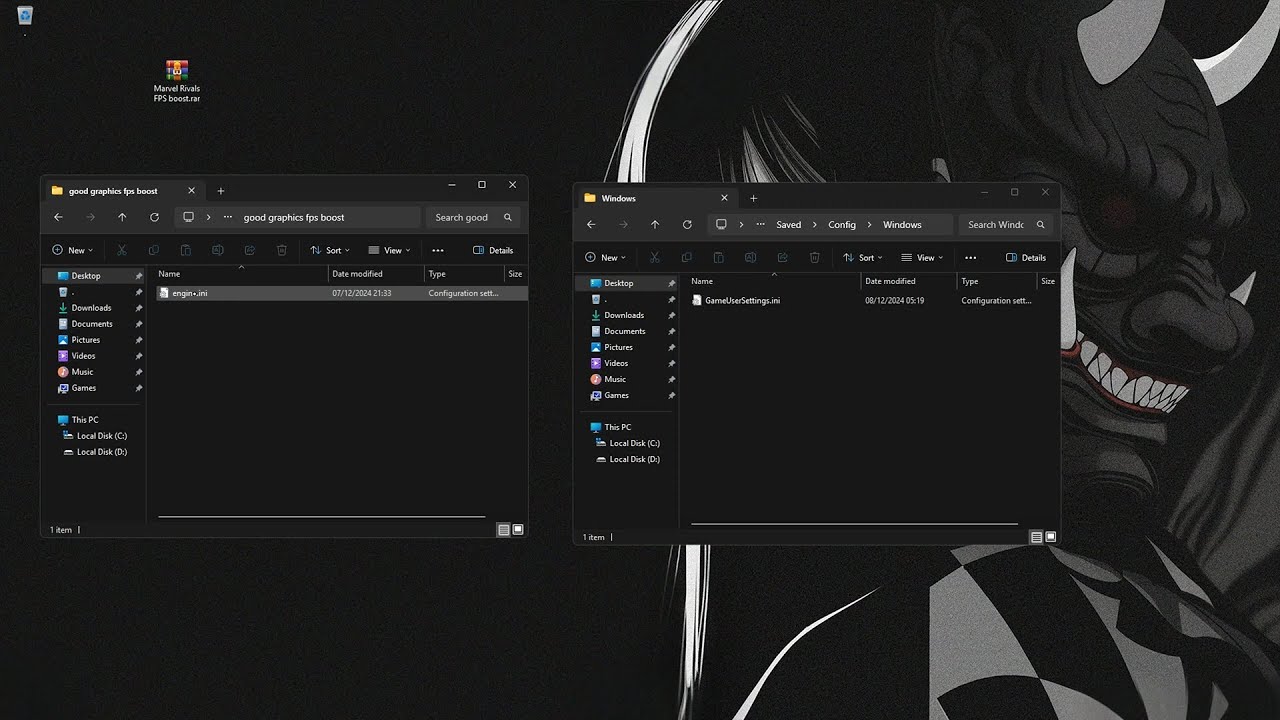Open Games in Windows window sidebar
This screenshot has height=720, width=1280.
616,395
